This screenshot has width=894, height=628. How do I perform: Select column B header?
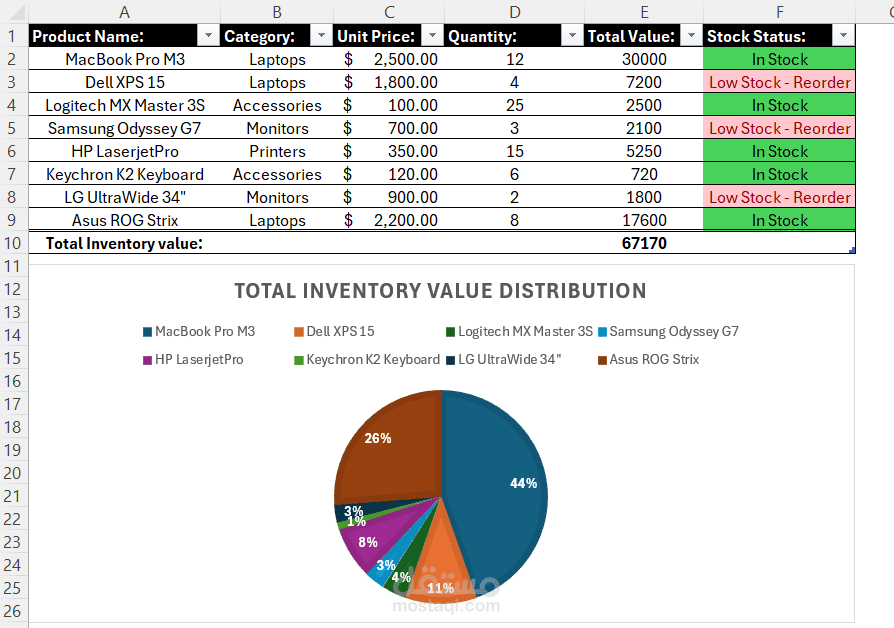[x=277, y=12]
